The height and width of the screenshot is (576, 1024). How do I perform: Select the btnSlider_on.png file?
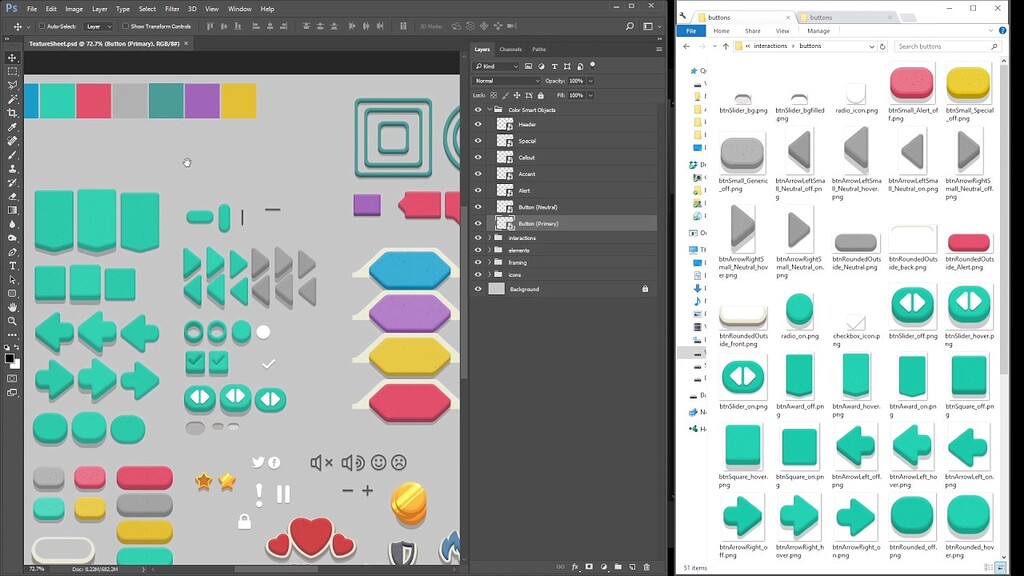(x=741, y=378)
